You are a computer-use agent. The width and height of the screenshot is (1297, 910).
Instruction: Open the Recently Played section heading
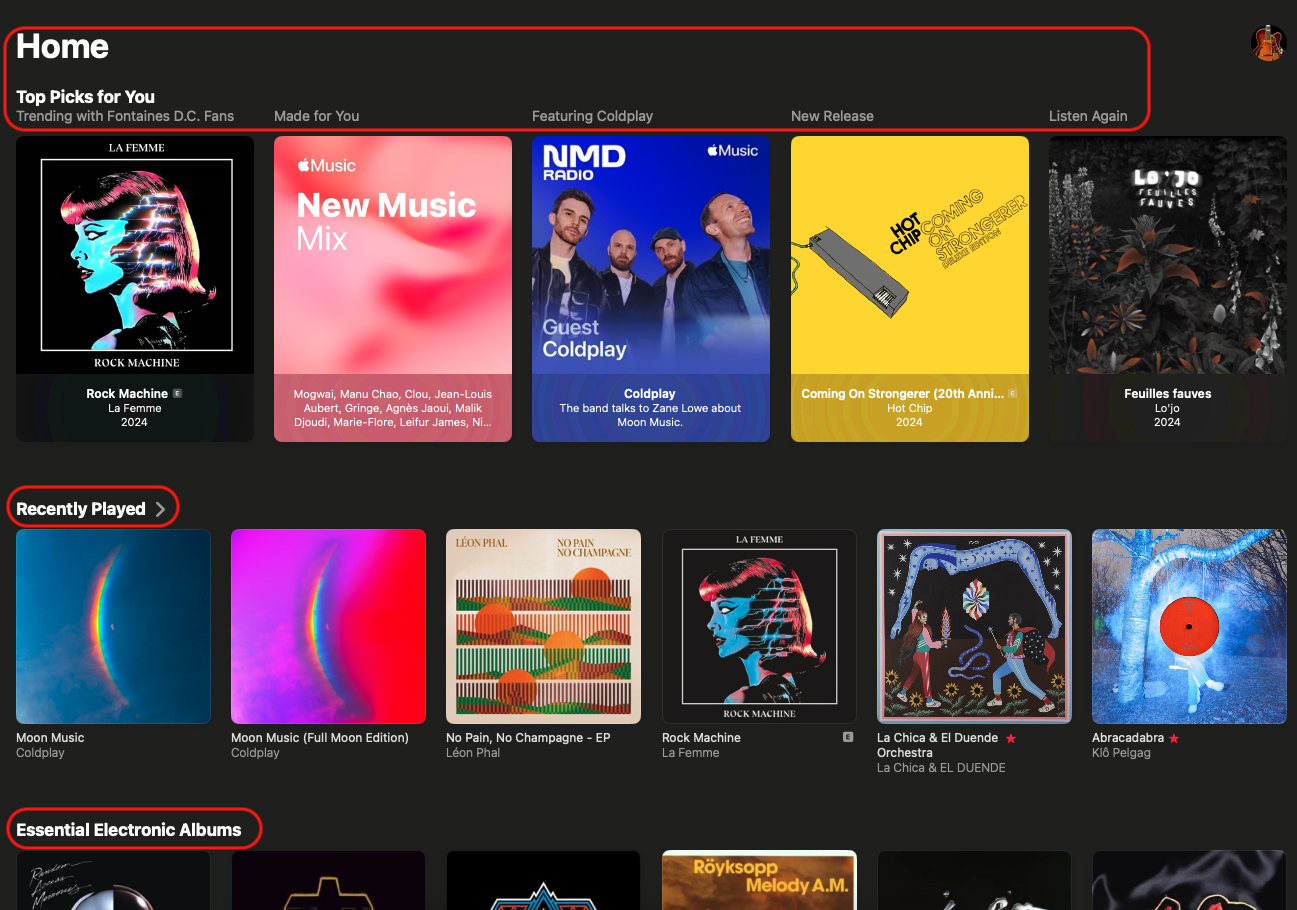[x=81, y=509]
